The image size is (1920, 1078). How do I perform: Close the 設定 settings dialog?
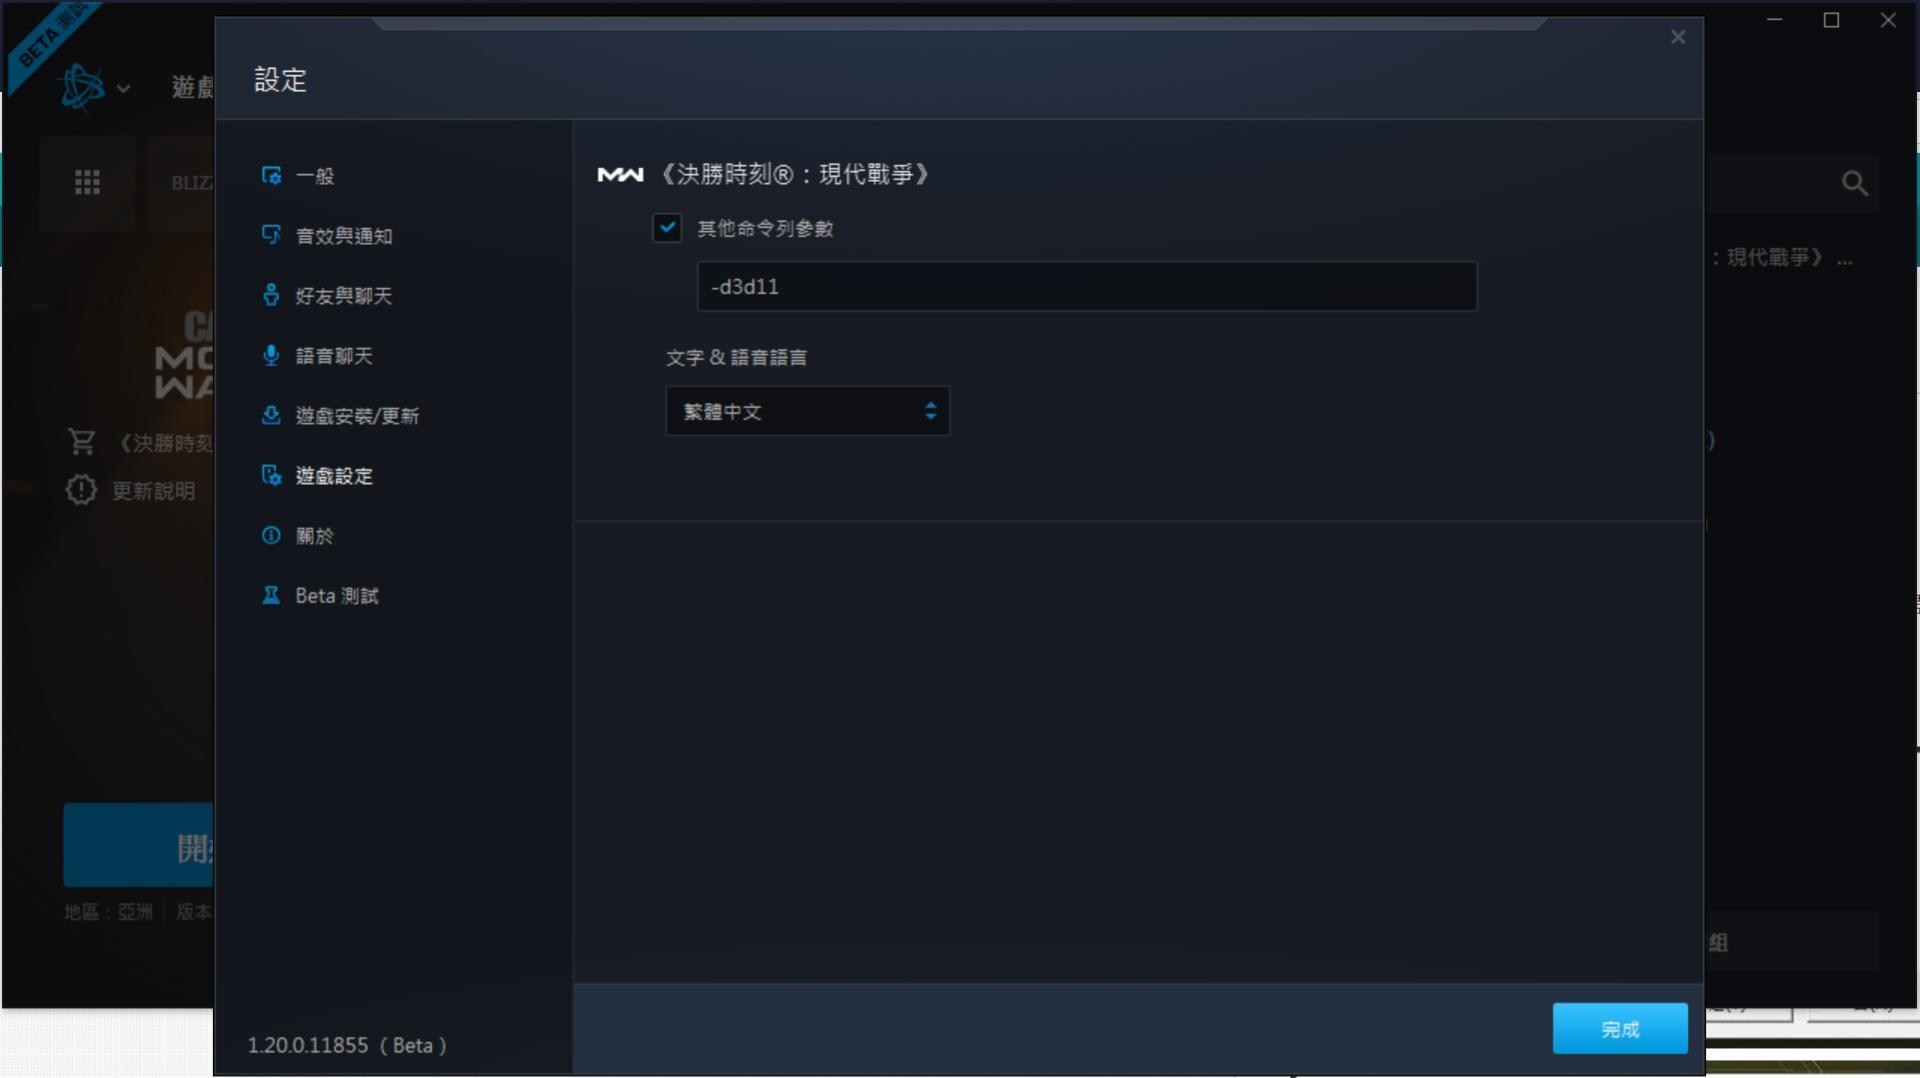click(1678, 37)
